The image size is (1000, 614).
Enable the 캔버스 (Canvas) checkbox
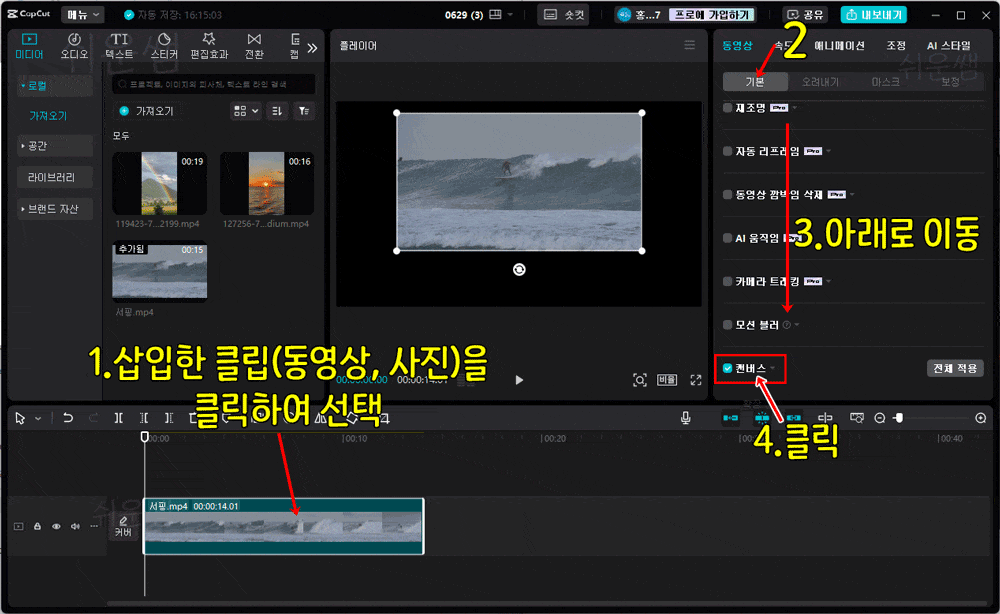point(729,368)
